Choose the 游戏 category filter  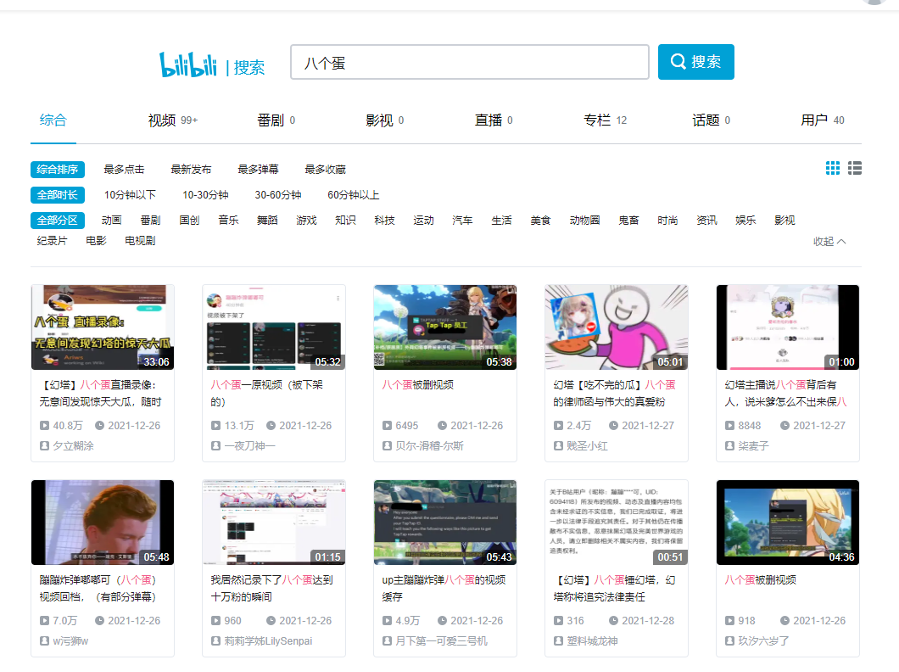[306, 220]
